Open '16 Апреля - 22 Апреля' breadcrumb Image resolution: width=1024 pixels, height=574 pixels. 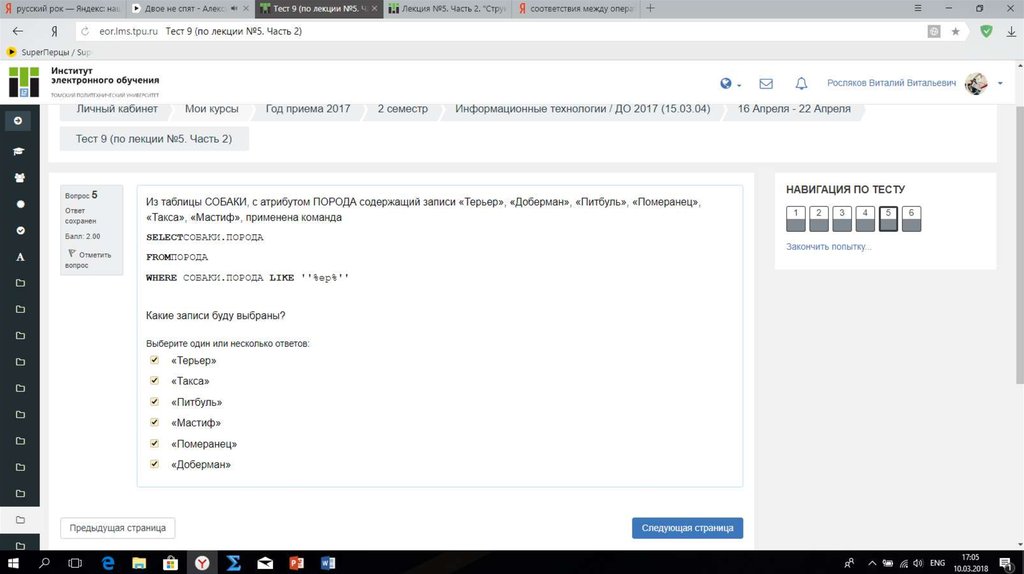[x=794, y=109]
